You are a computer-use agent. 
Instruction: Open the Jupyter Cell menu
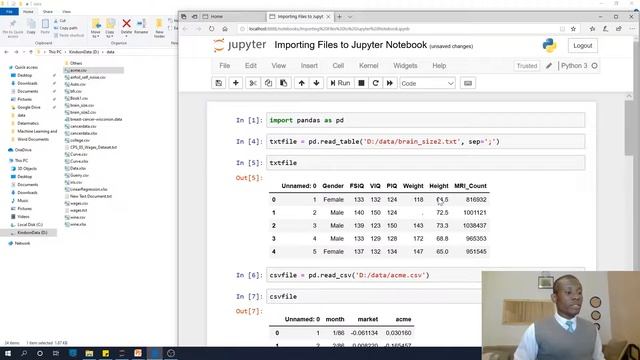[338, 66]
